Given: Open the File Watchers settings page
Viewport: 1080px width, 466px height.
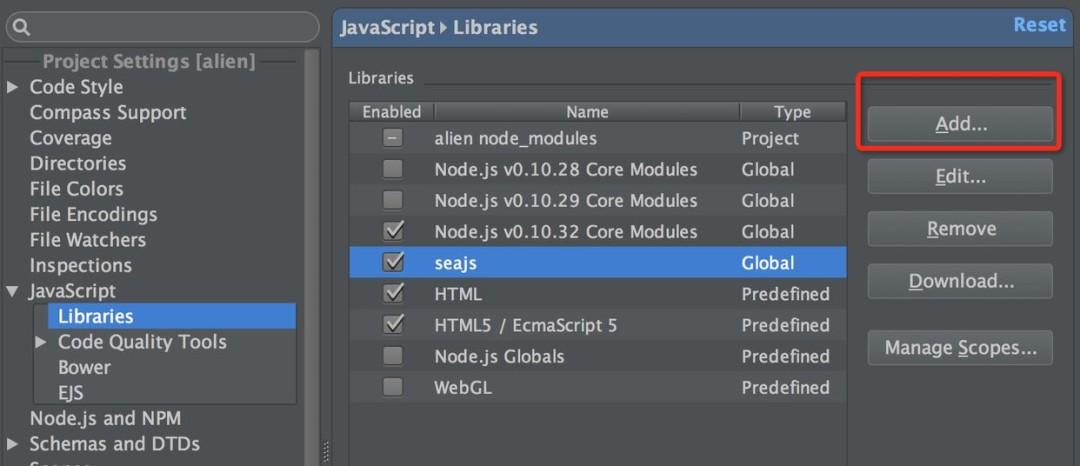Looking at the screenshot, I should tap(87, 240).
